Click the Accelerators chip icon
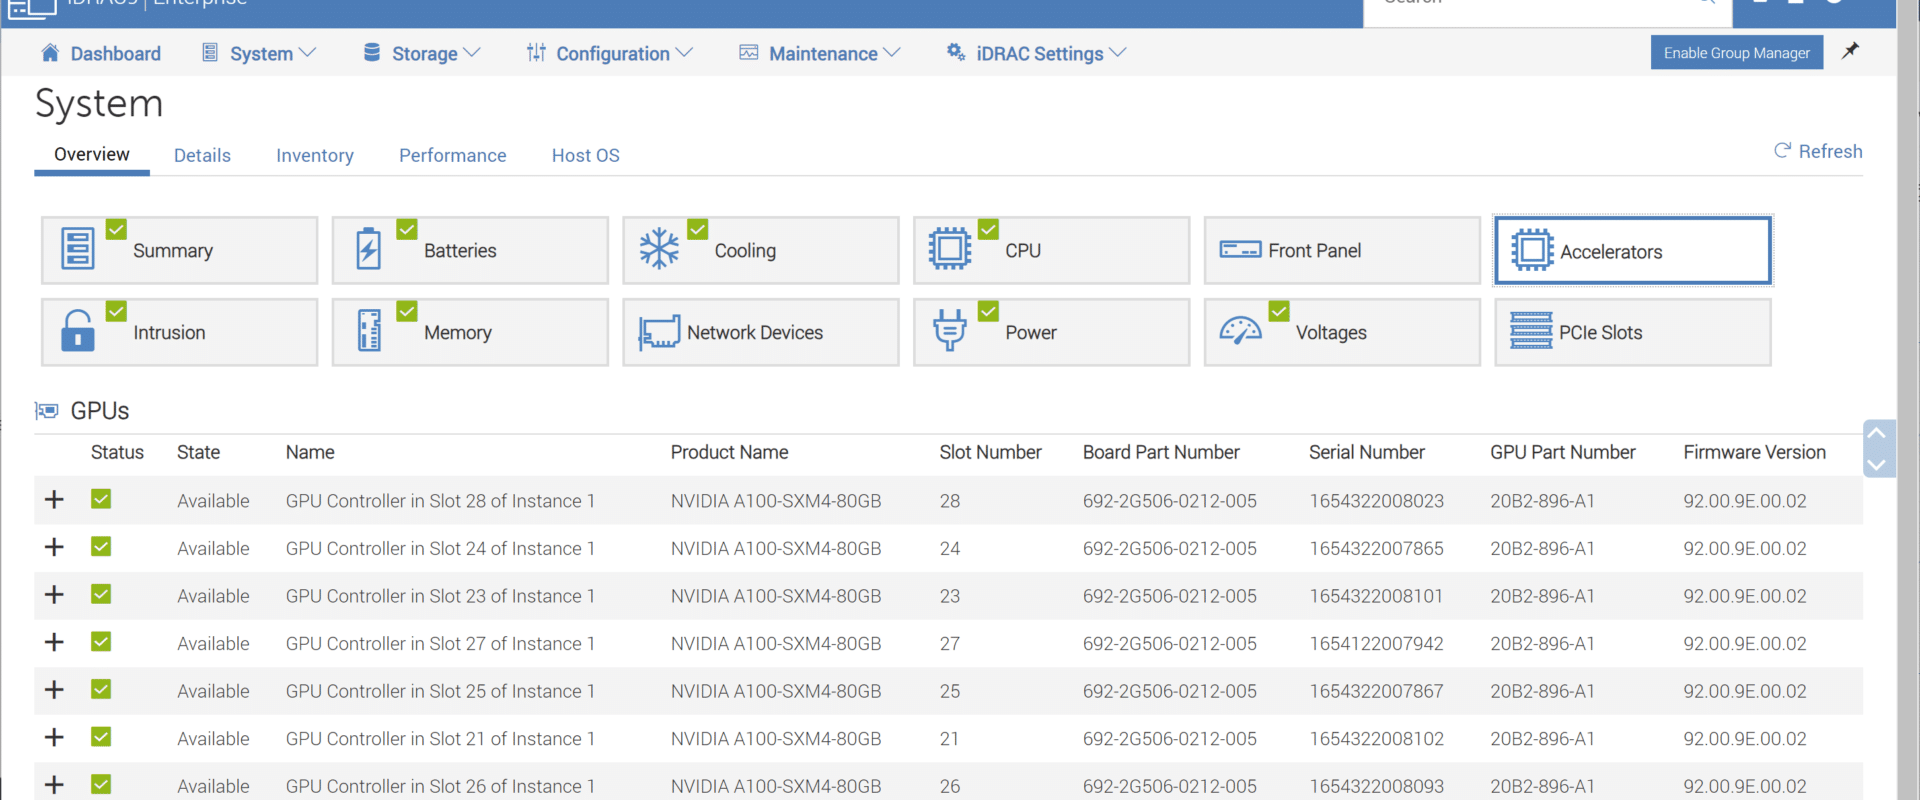Image resolution: width=1920 pixels, height=800 pixels. pyautogui.click(x=1532, y=250)
